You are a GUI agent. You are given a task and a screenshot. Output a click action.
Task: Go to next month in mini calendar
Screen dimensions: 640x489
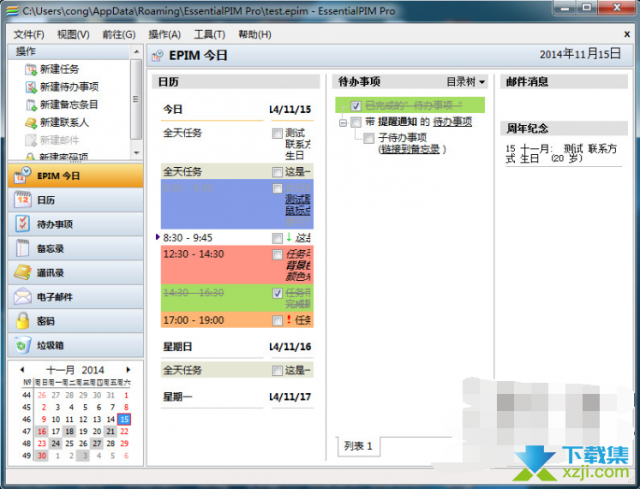128,370
